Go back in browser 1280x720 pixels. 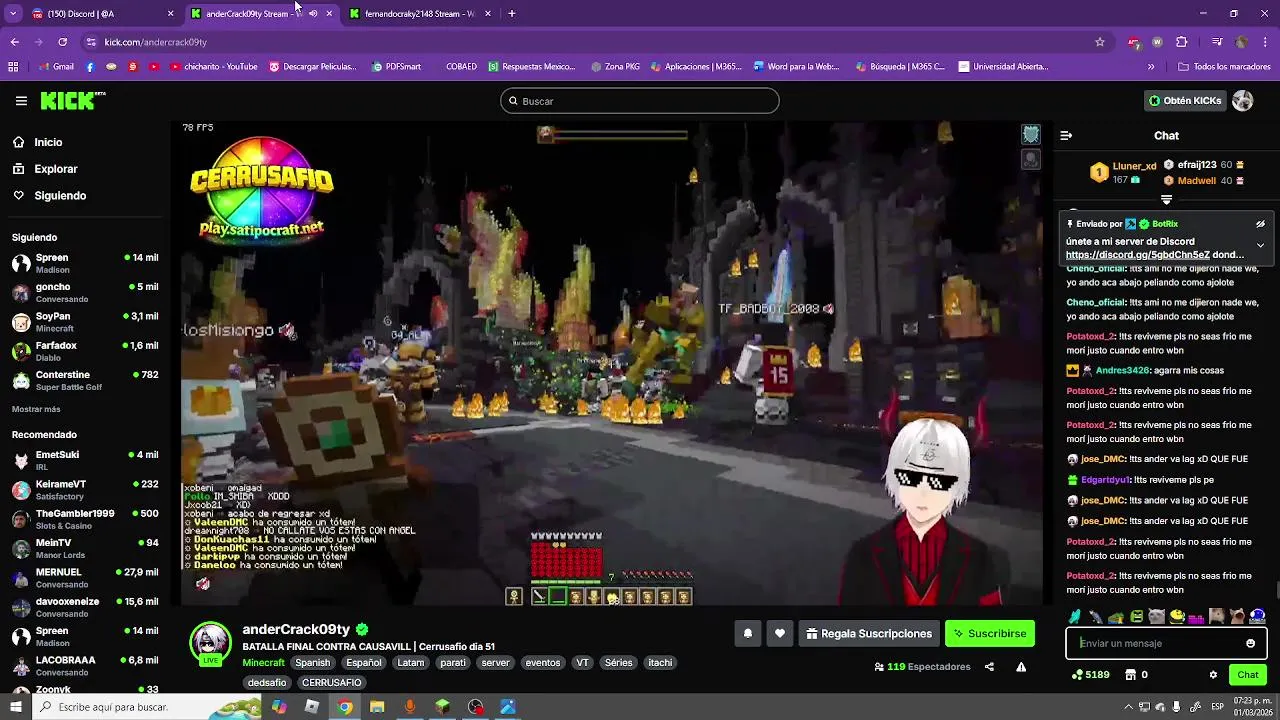pos(14,42)
